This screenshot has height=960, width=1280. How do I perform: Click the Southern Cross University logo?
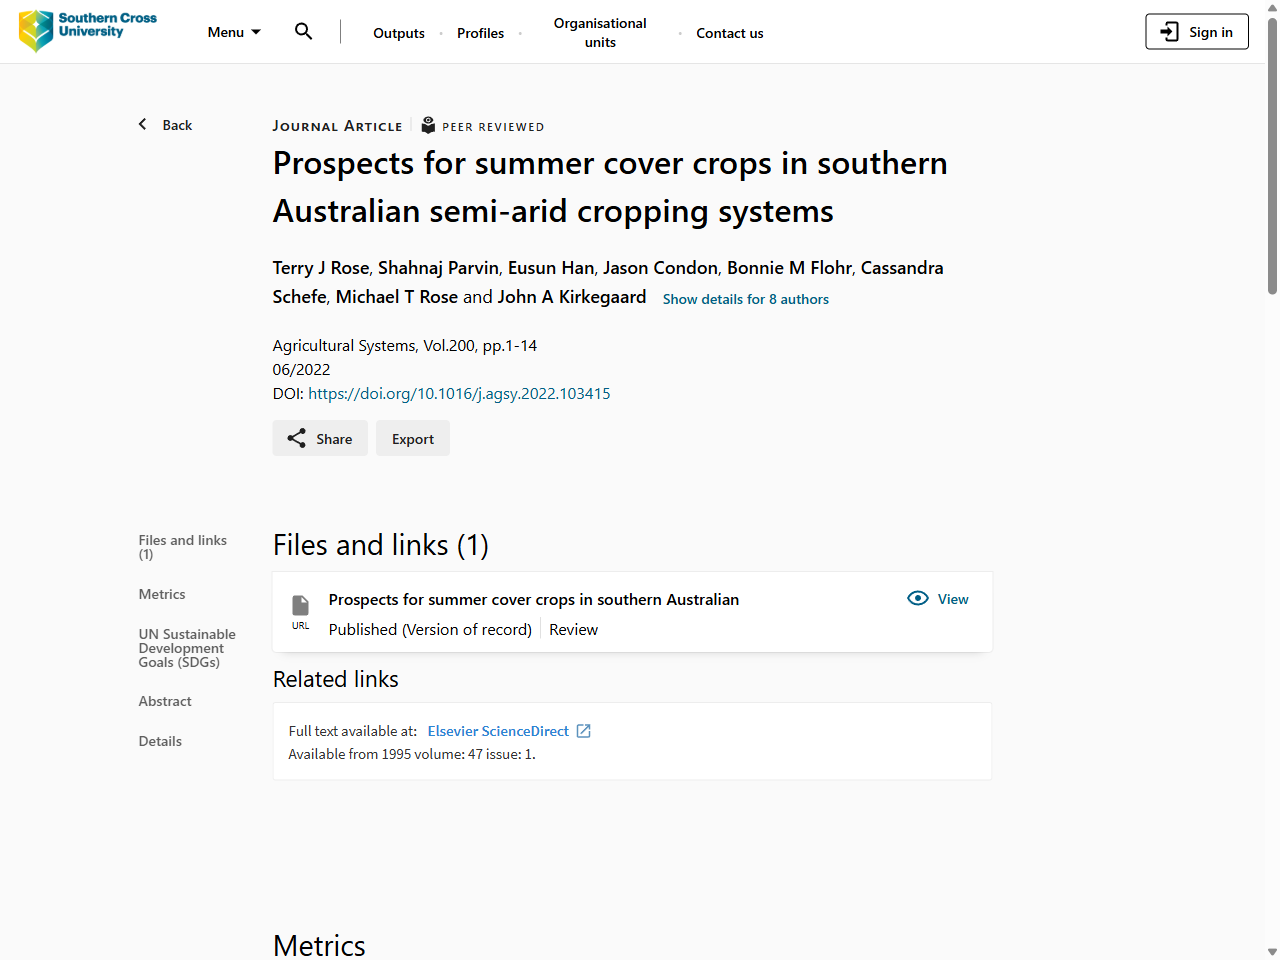(87, 31)
